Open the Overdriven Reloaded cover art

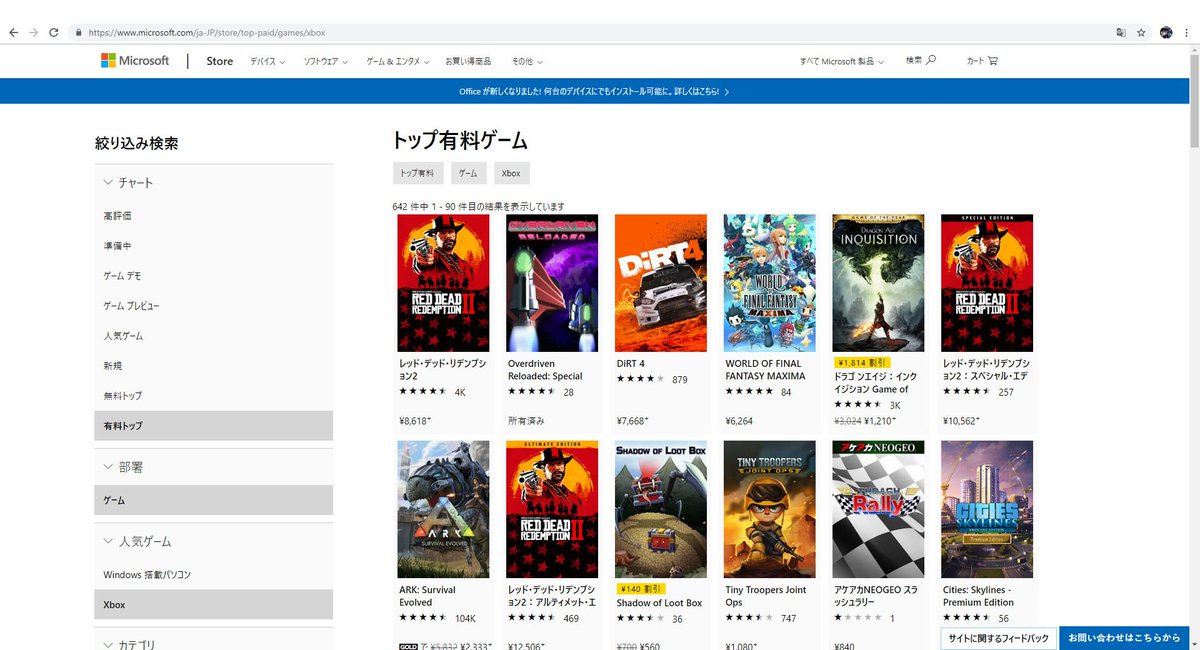(x=552, y=283)
